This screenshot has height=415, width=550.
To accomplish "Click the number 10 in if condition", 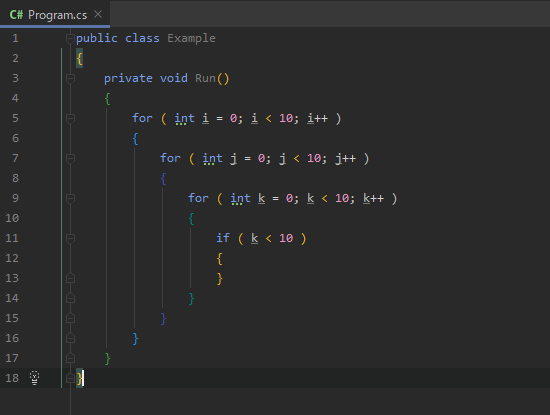I will coord(286,239).
